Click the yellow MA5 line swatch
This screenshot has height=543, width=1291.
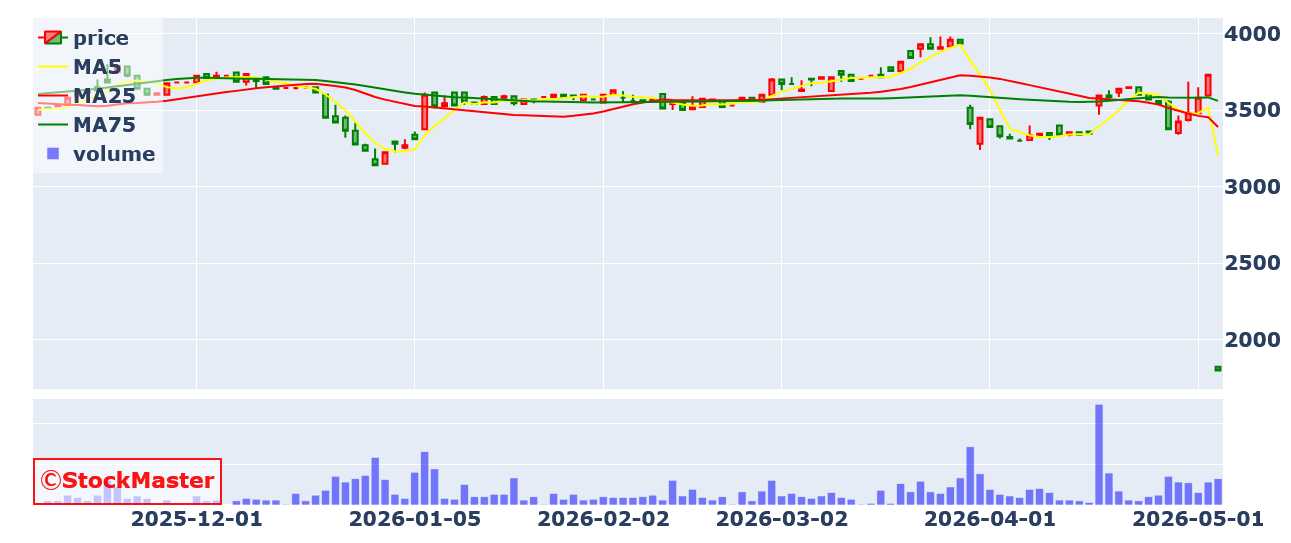coord(53,67)
